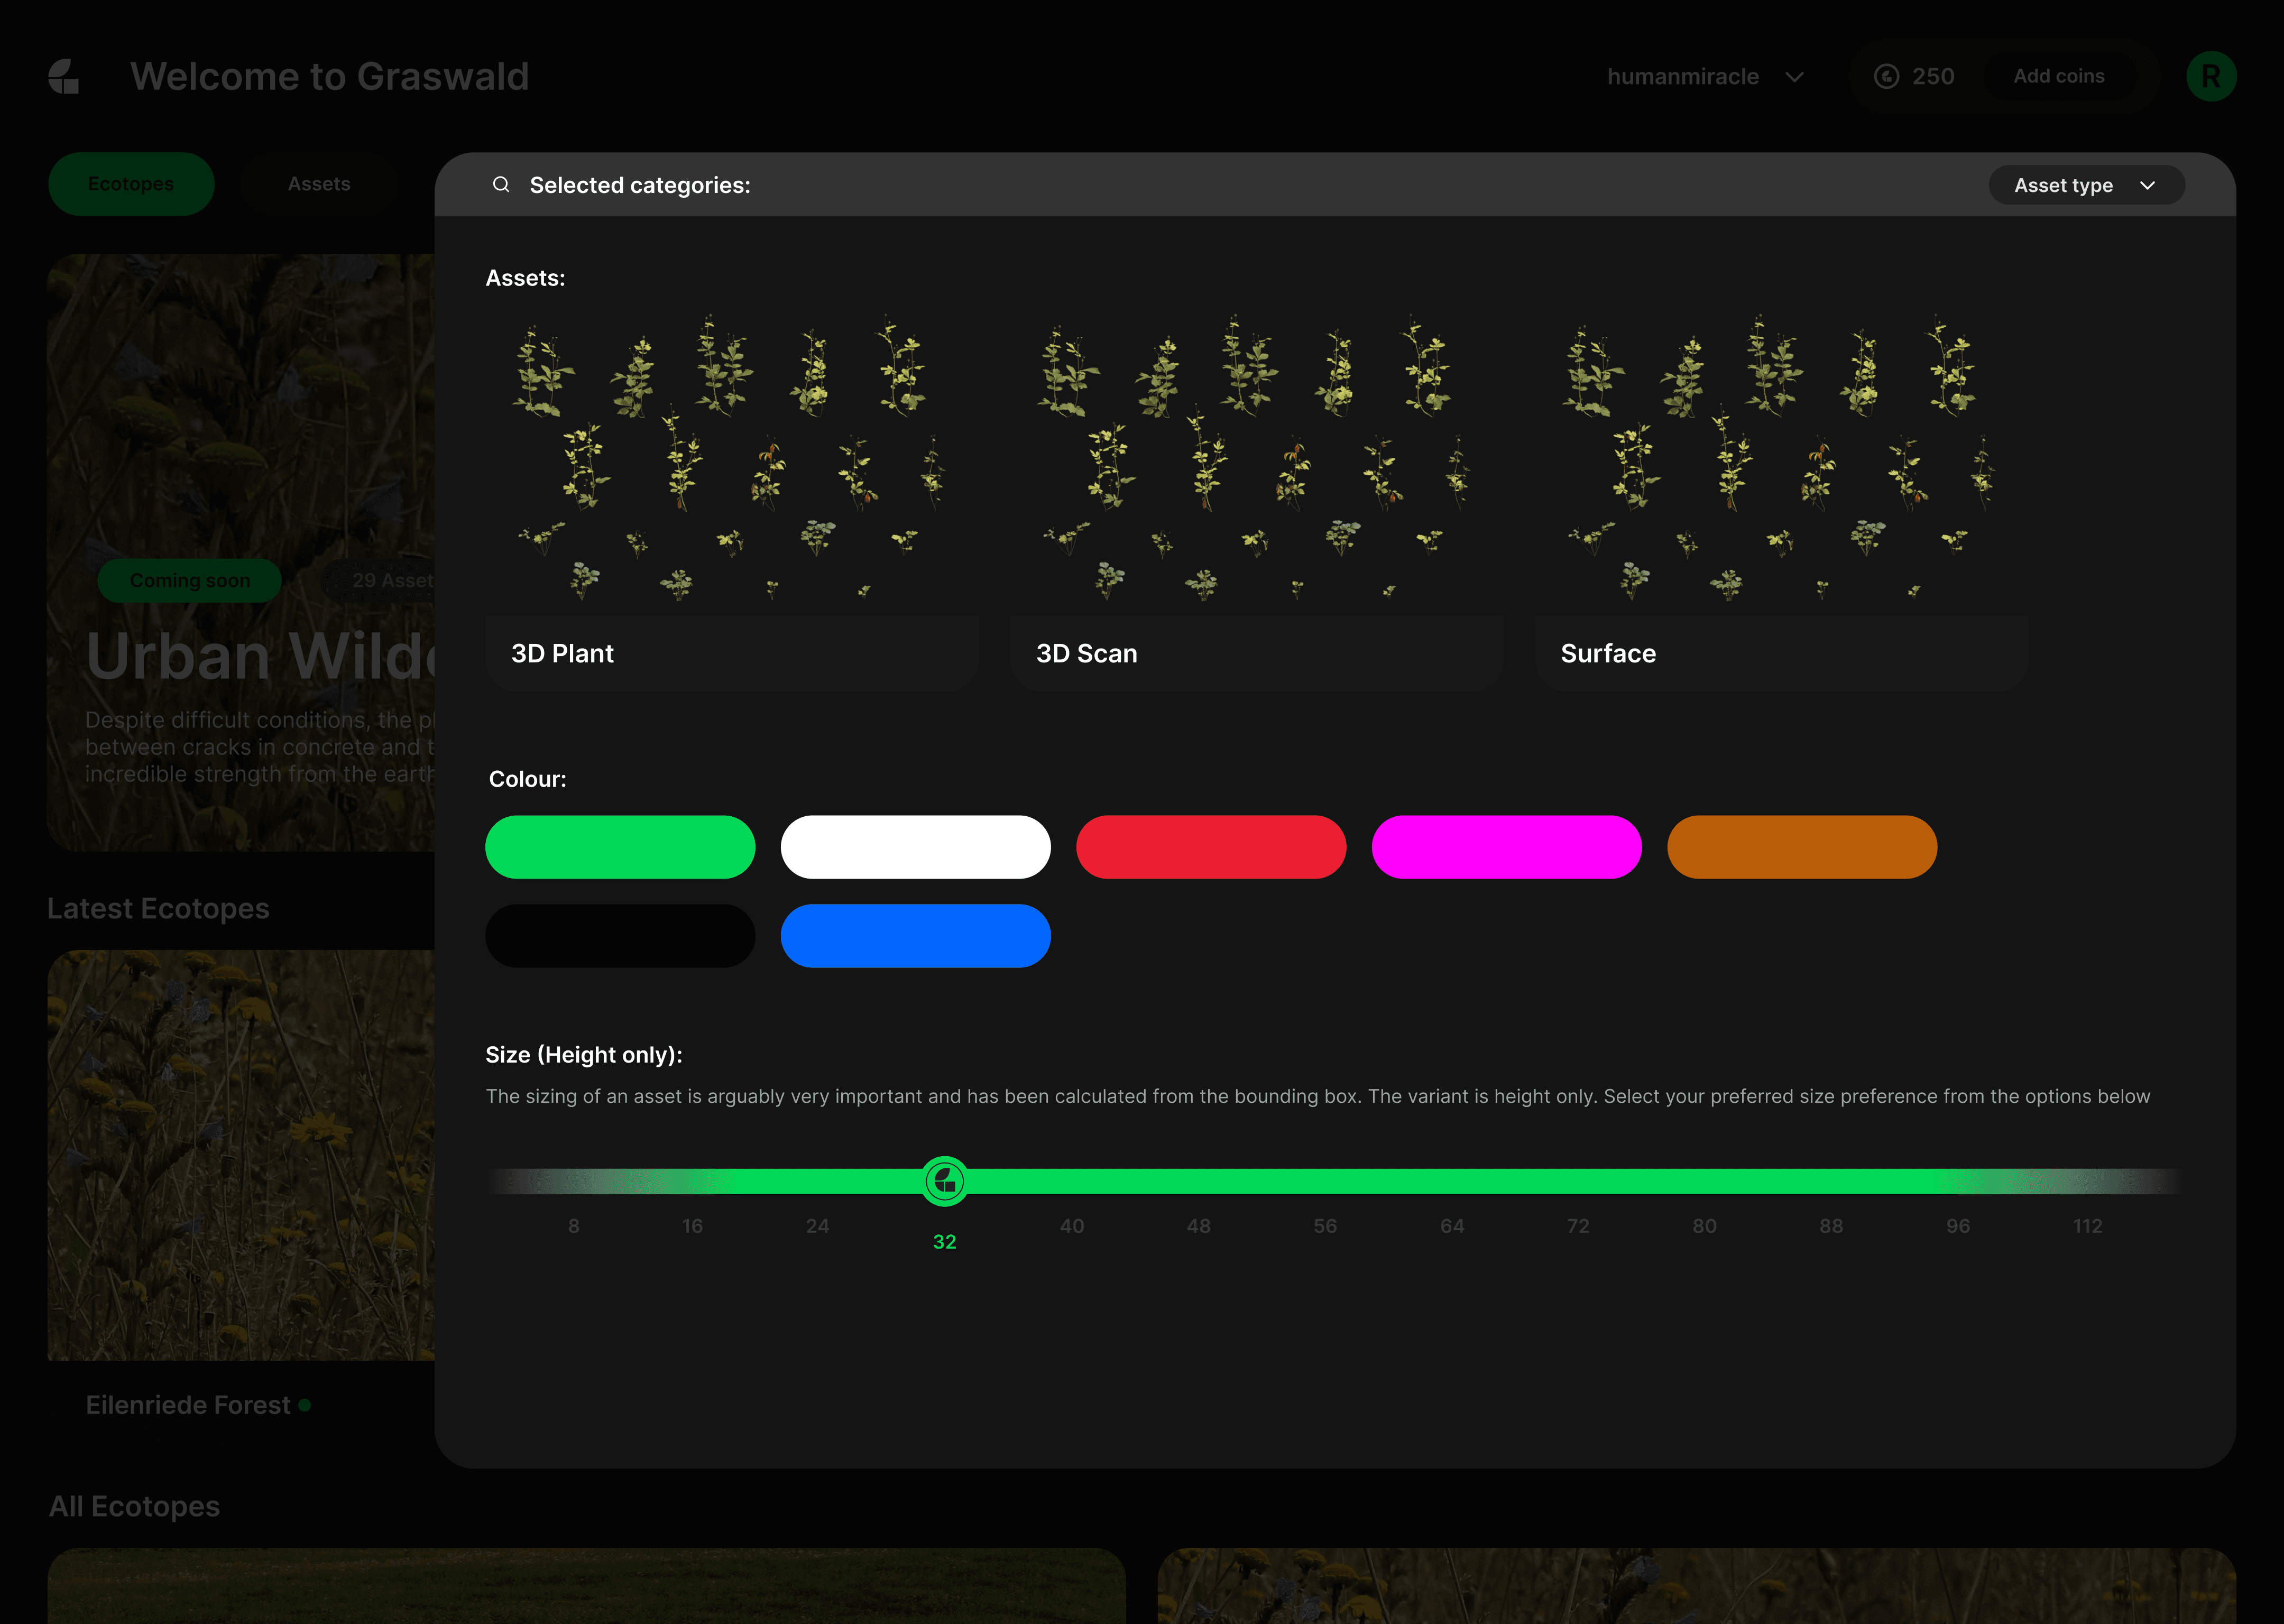Choose the blue colour swatch
The image size is (2284, 1624).
tap(915, 936)
